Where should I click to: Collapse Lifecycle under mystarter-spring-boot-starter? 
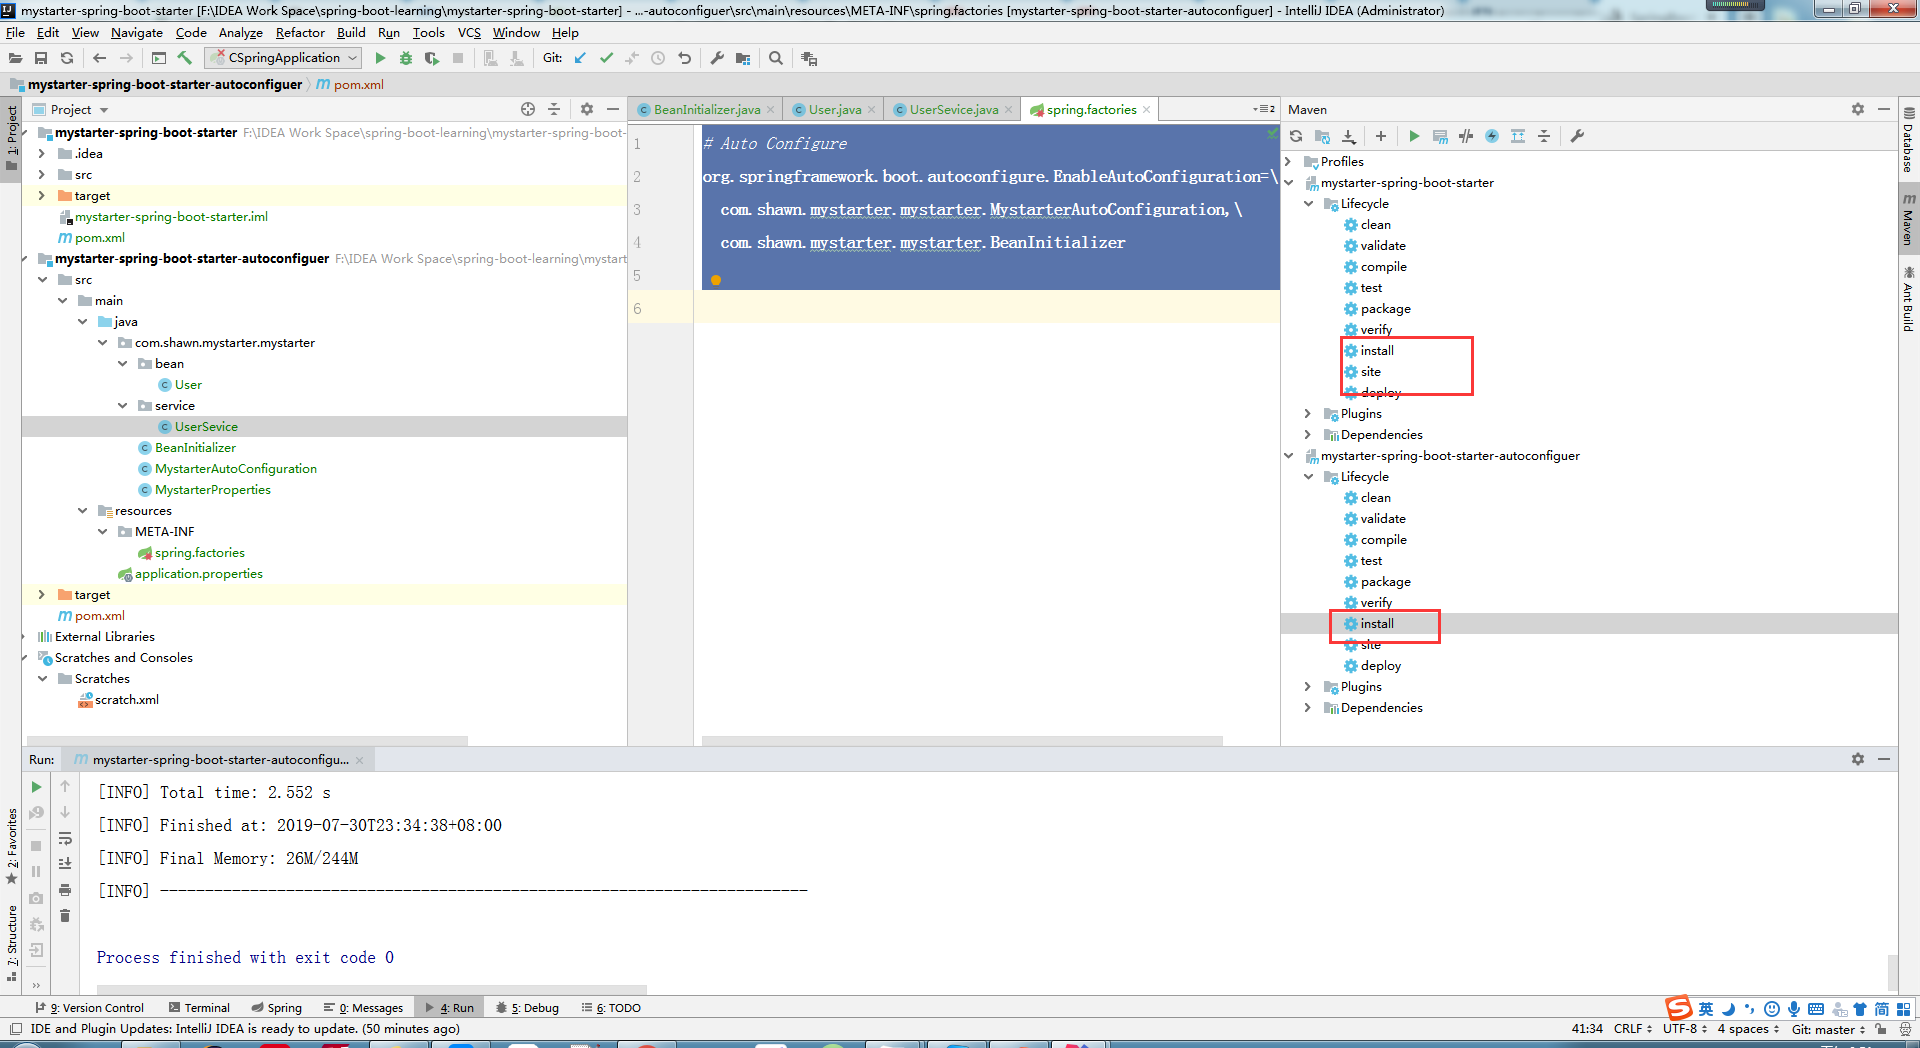click(1308, 203)
